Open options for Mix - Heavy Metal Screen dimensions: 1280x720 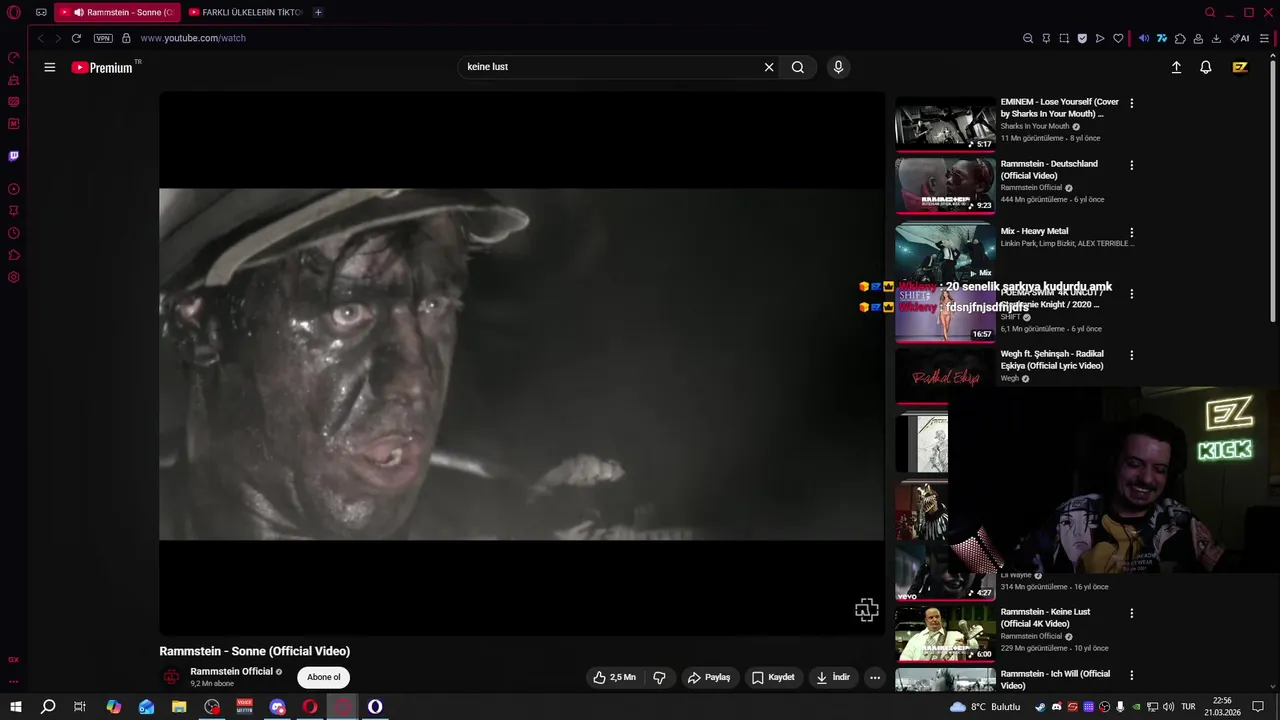pos(1132,232)
